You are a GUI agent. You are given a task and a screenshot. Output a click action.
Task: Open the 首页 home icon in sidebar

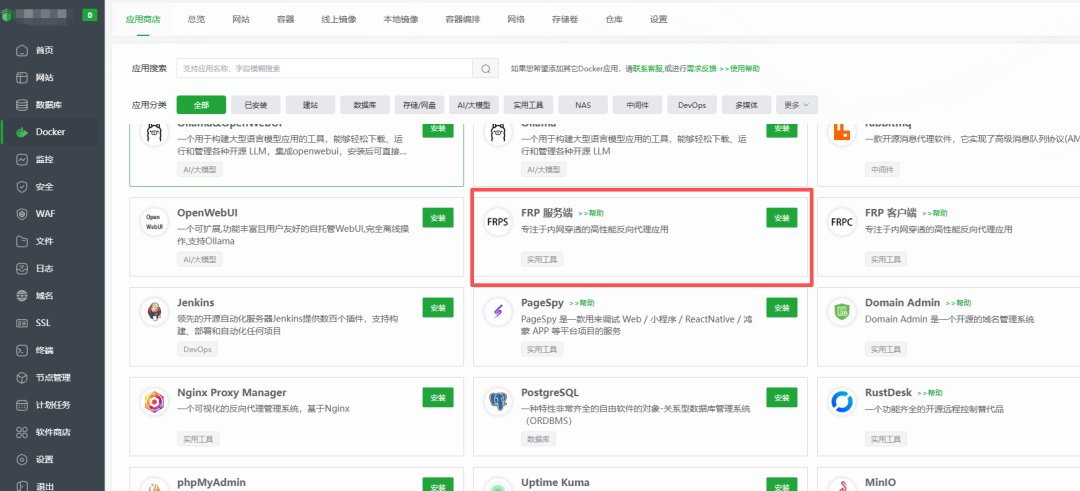click(x=21, y=50)
